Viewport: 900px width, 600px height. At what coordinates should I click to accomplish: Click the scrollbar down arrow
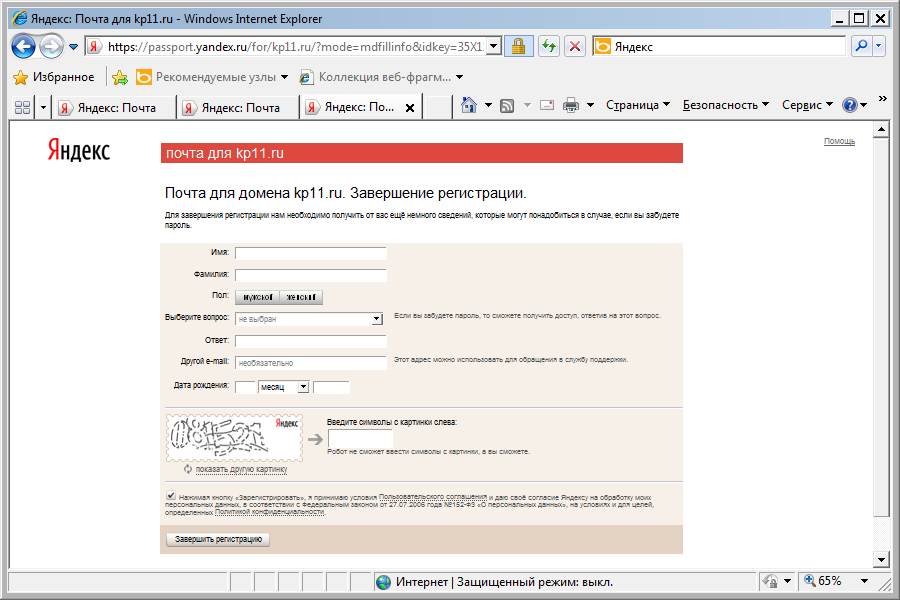[x=881, y=559]
